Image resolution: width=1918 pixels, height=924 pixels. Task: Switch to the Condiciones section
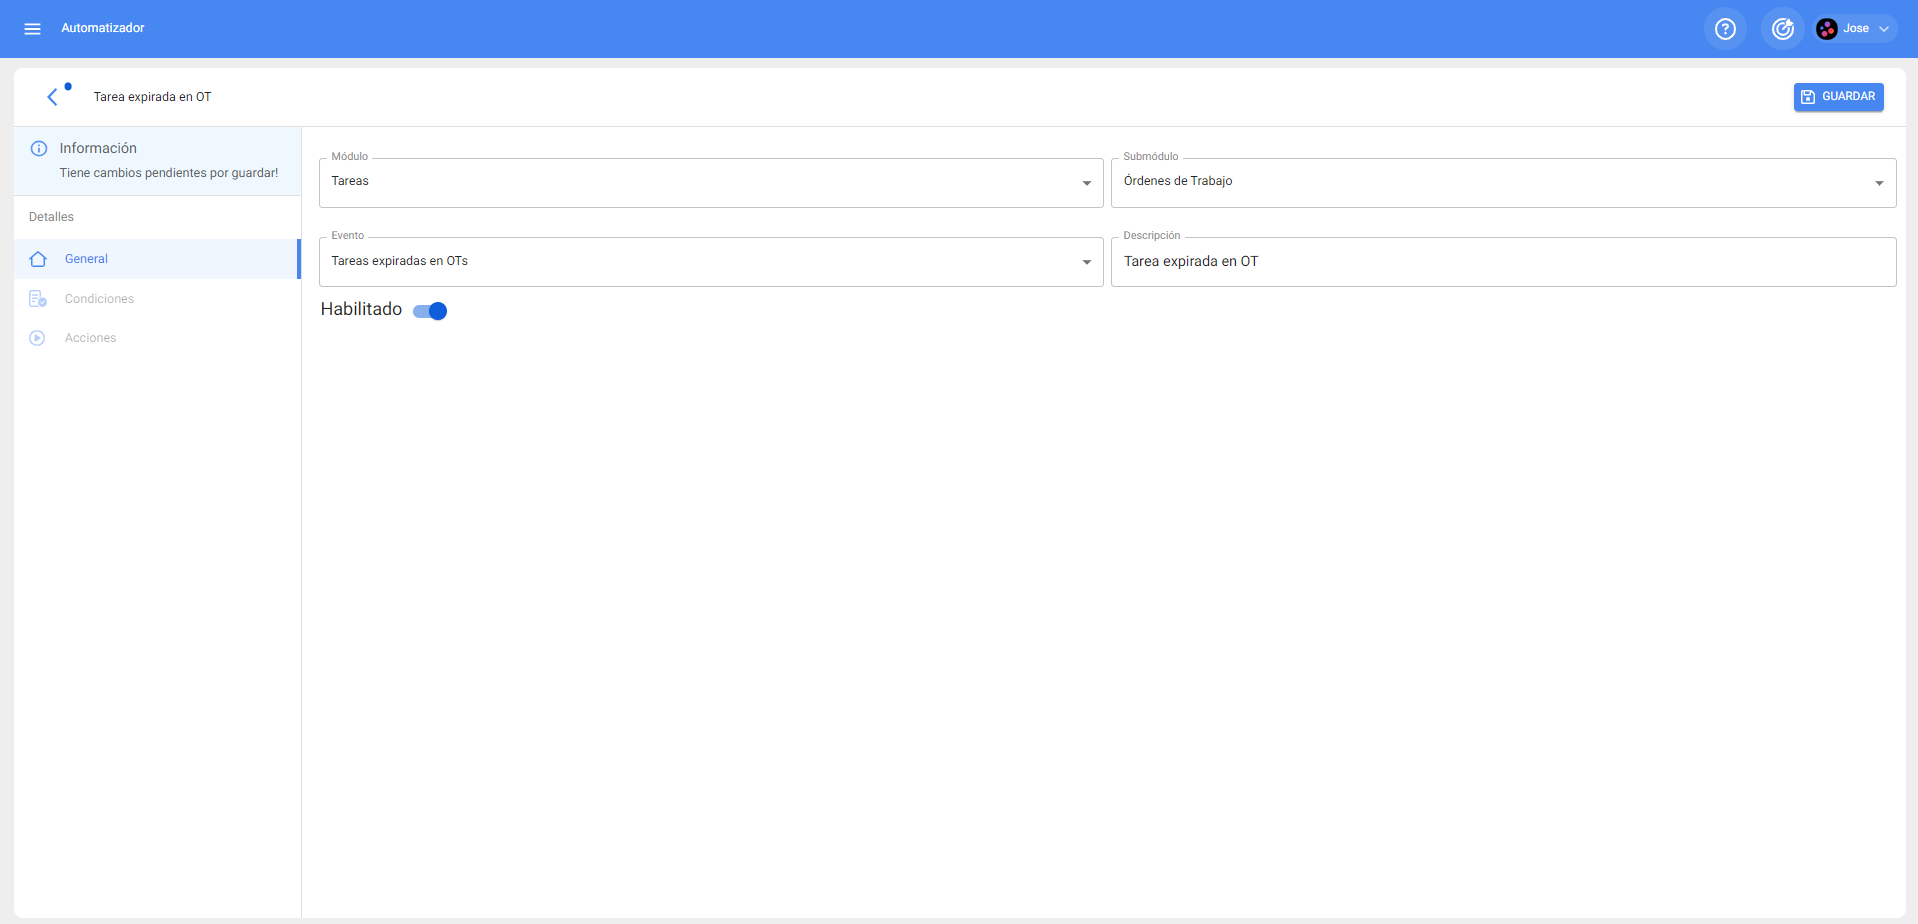point(99,299)
